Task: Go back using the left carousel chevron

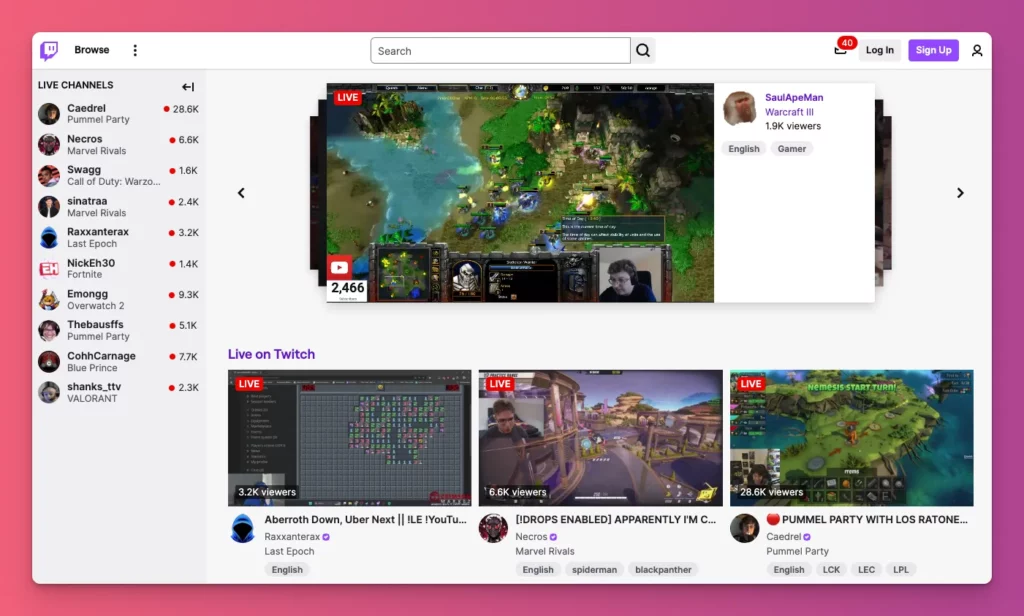Action: tap(241, 193)
